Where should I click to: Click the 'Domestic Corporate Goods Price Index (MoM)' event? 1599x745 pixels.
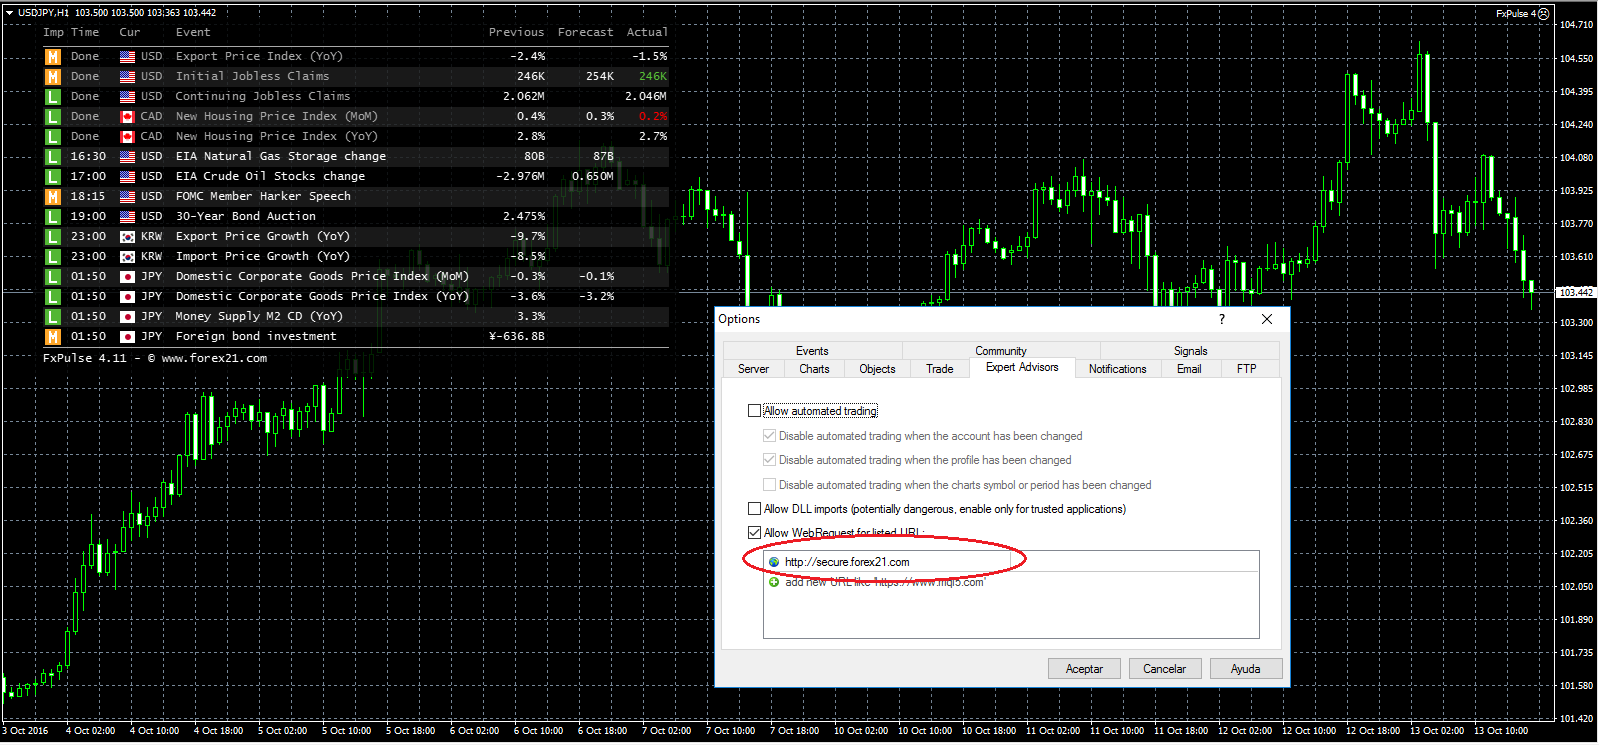point(322,277)
